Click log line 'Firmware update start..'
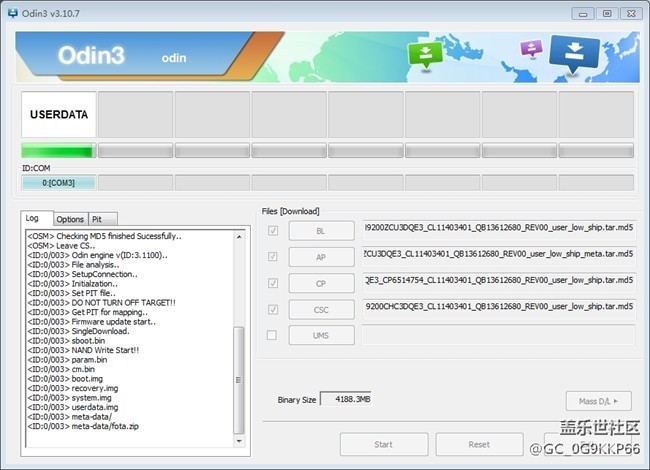This screenshot has height=470, width=650. coord(92,322)
